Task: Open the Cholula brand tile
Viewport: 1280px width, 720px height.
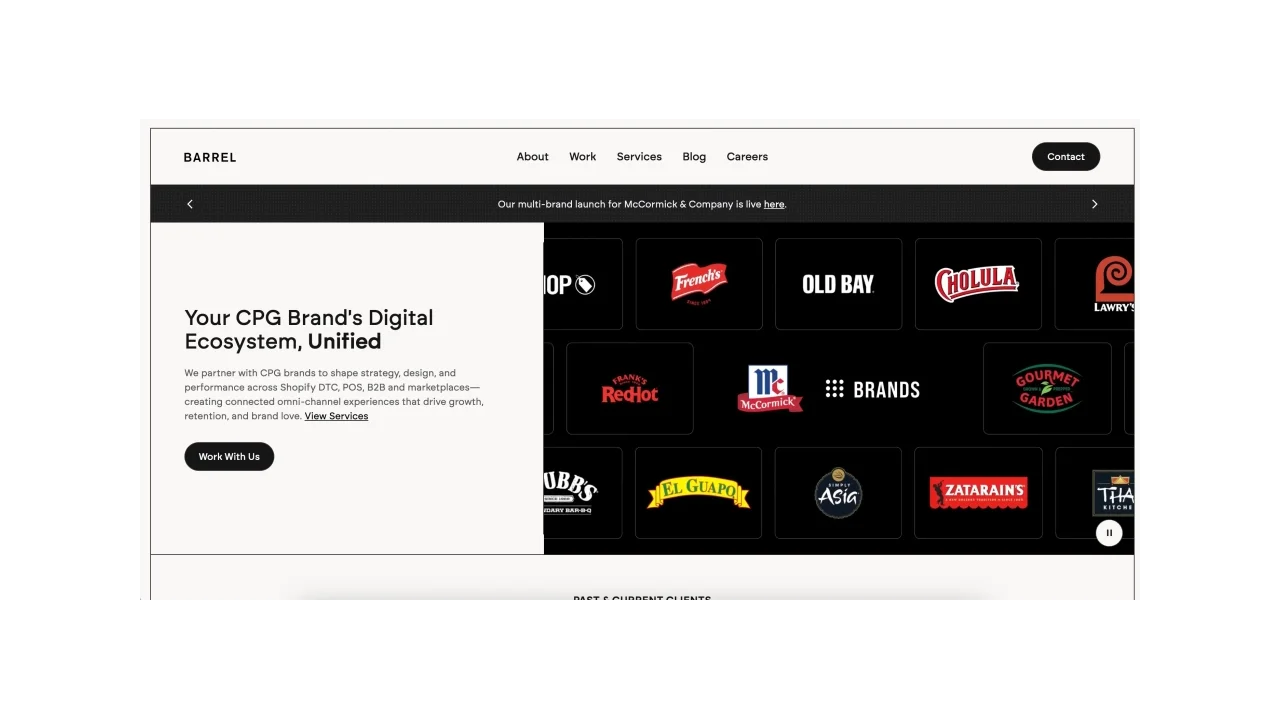Action: click(x=977, y=283)
